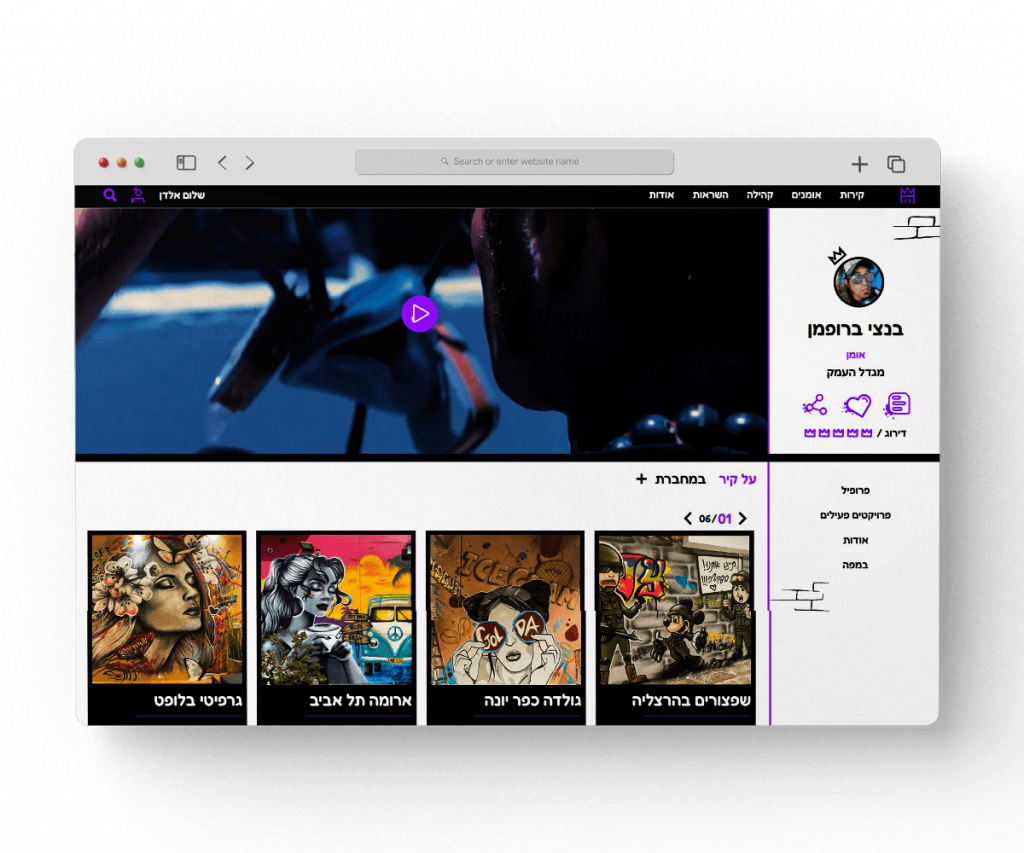1024x853 pixels.
Task: Open the ארומה תל אביב artwork thumbnail
Action: click(x=336, y=609)
